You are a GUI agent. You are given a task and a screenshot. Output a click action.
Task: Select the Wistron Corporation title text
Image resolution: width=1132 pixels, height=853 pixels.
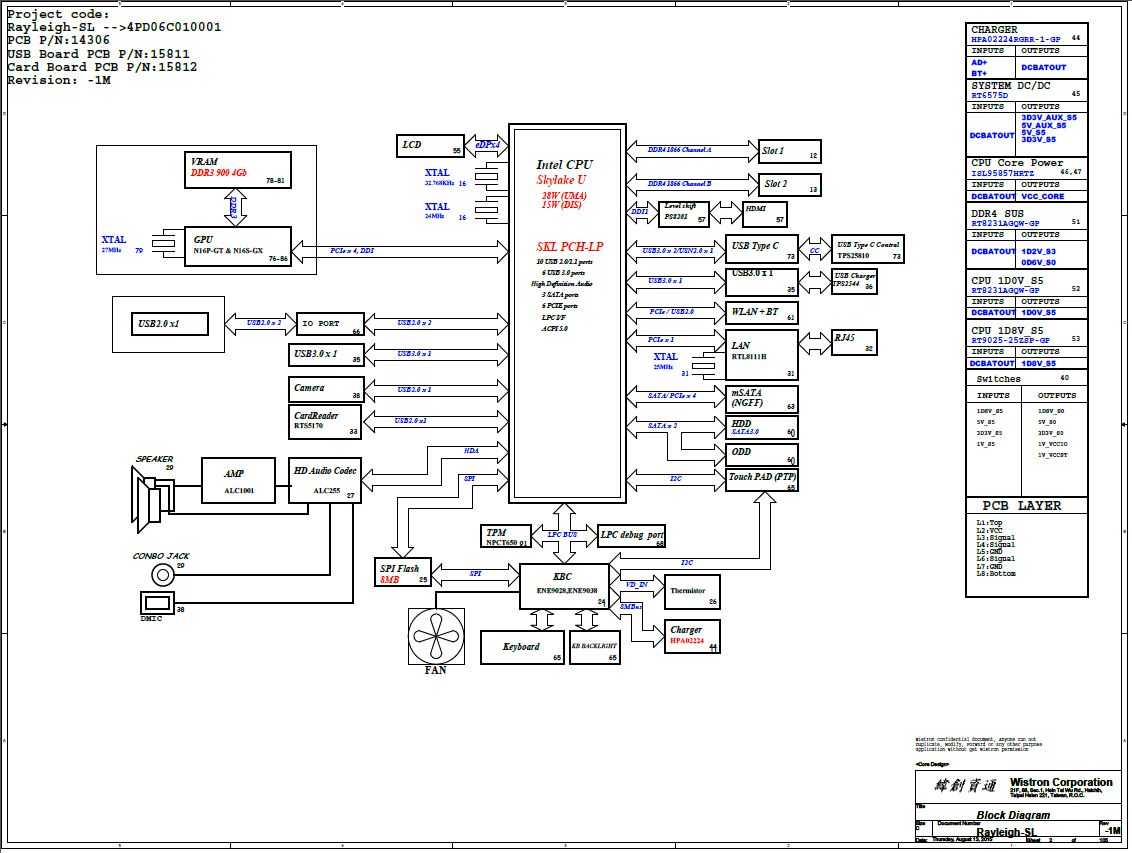(x=1061, y=782)
